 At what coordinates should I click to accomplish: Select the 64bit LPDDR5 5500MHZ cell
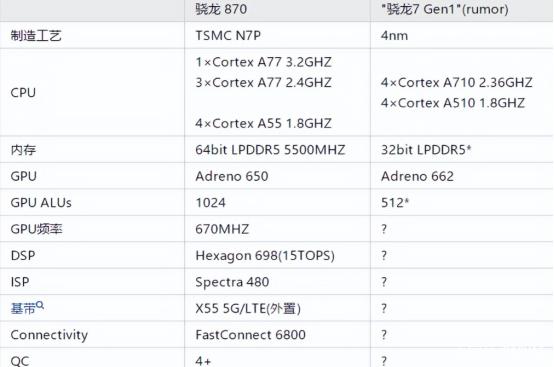click(x=270, y=150)
